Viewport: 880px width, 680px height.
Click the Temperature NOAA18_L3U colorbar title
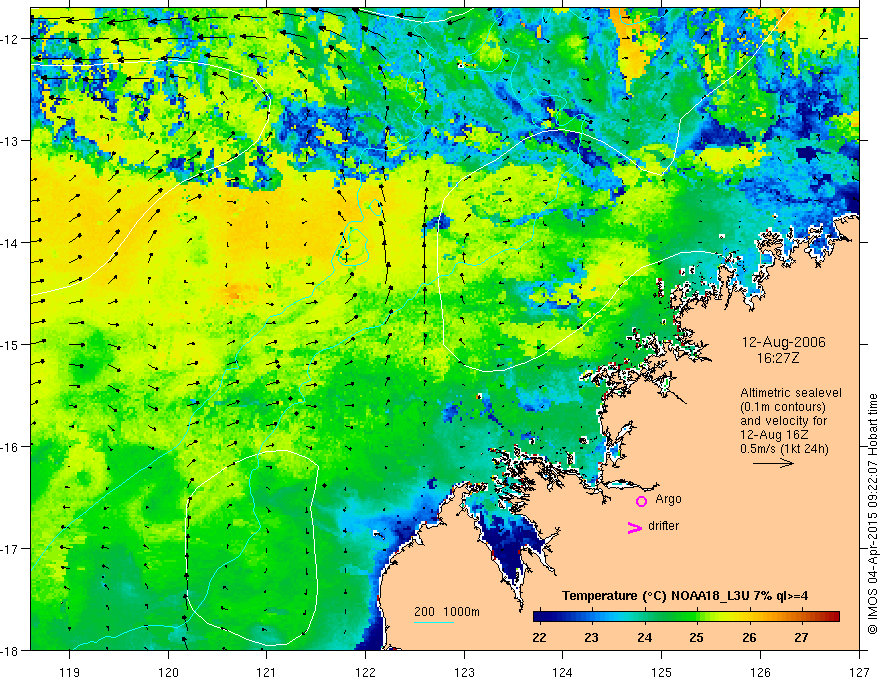tap(685, 596)
